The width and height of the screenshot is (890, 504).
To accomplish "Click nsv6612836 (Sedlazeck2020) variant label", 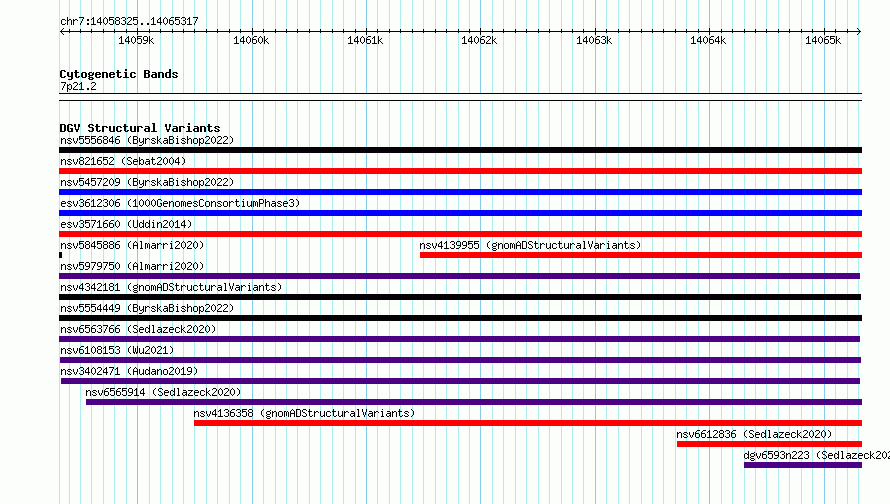I will [754, 434].
